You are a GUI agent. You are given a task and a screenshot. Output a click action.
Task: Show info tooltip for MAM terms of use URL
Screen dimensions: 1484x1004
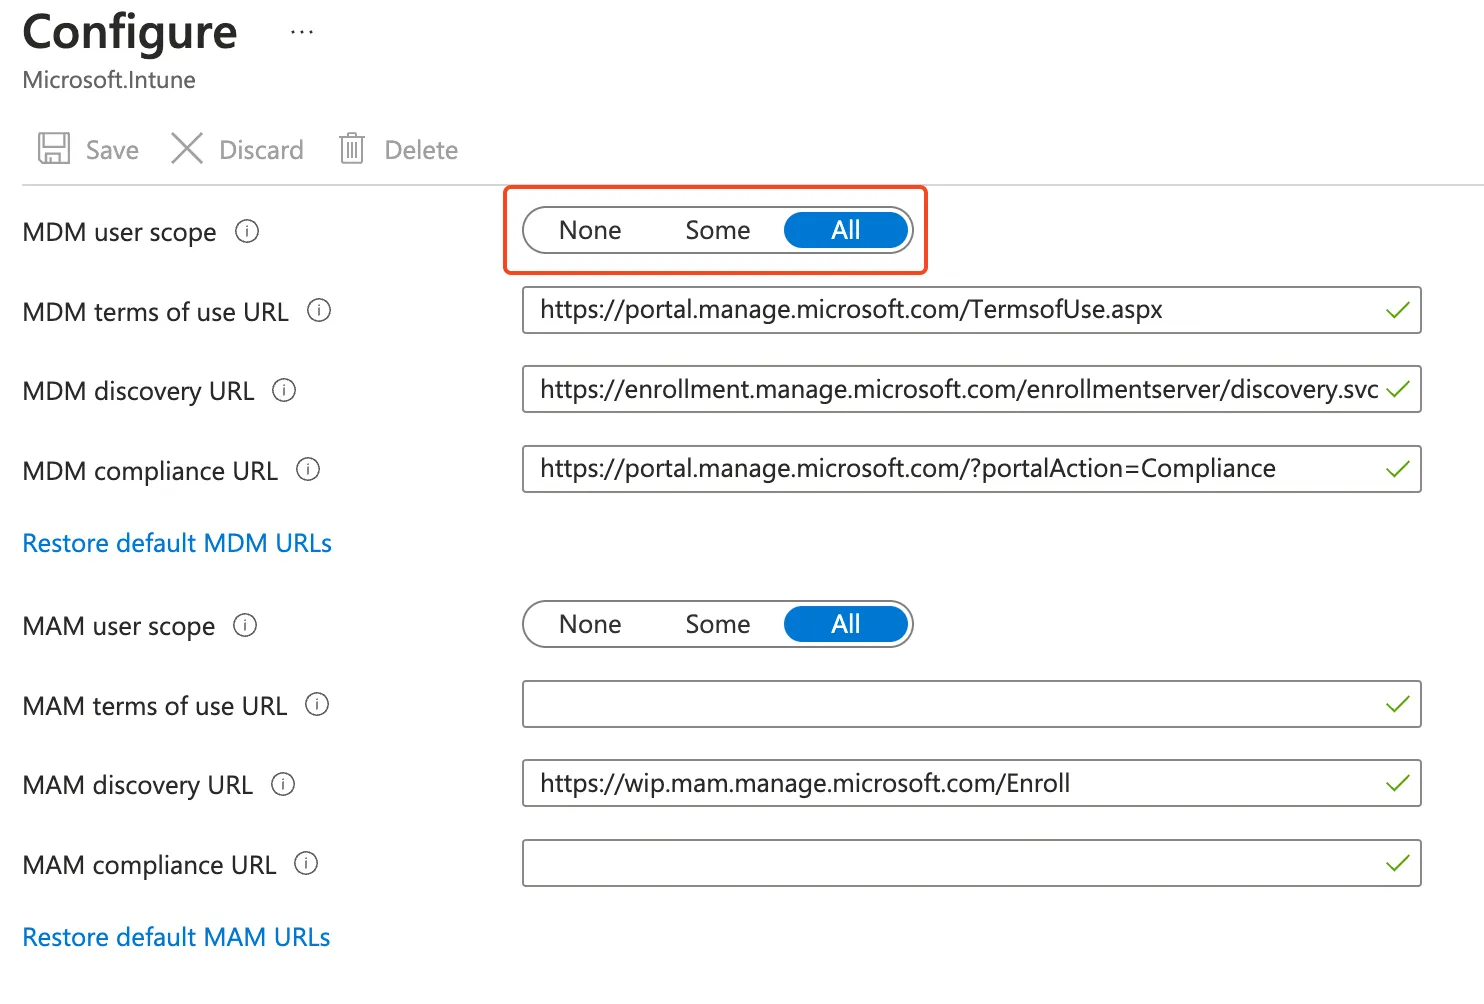[317, 704]
